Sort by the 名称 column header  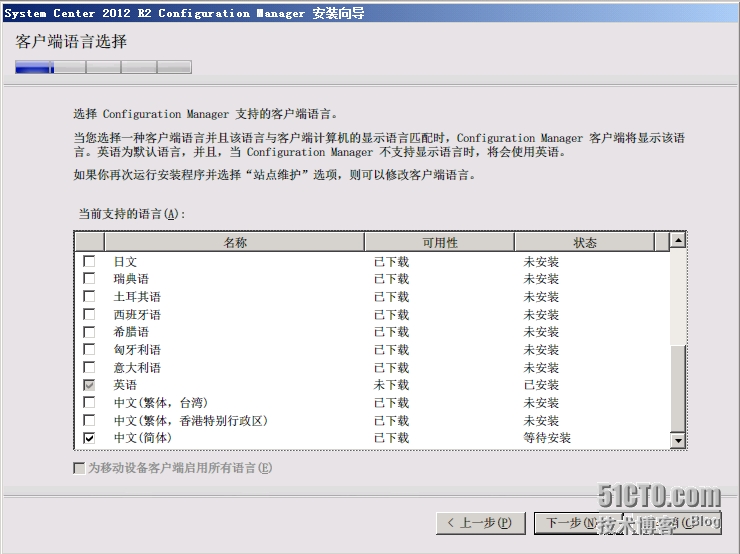(235, 243)
